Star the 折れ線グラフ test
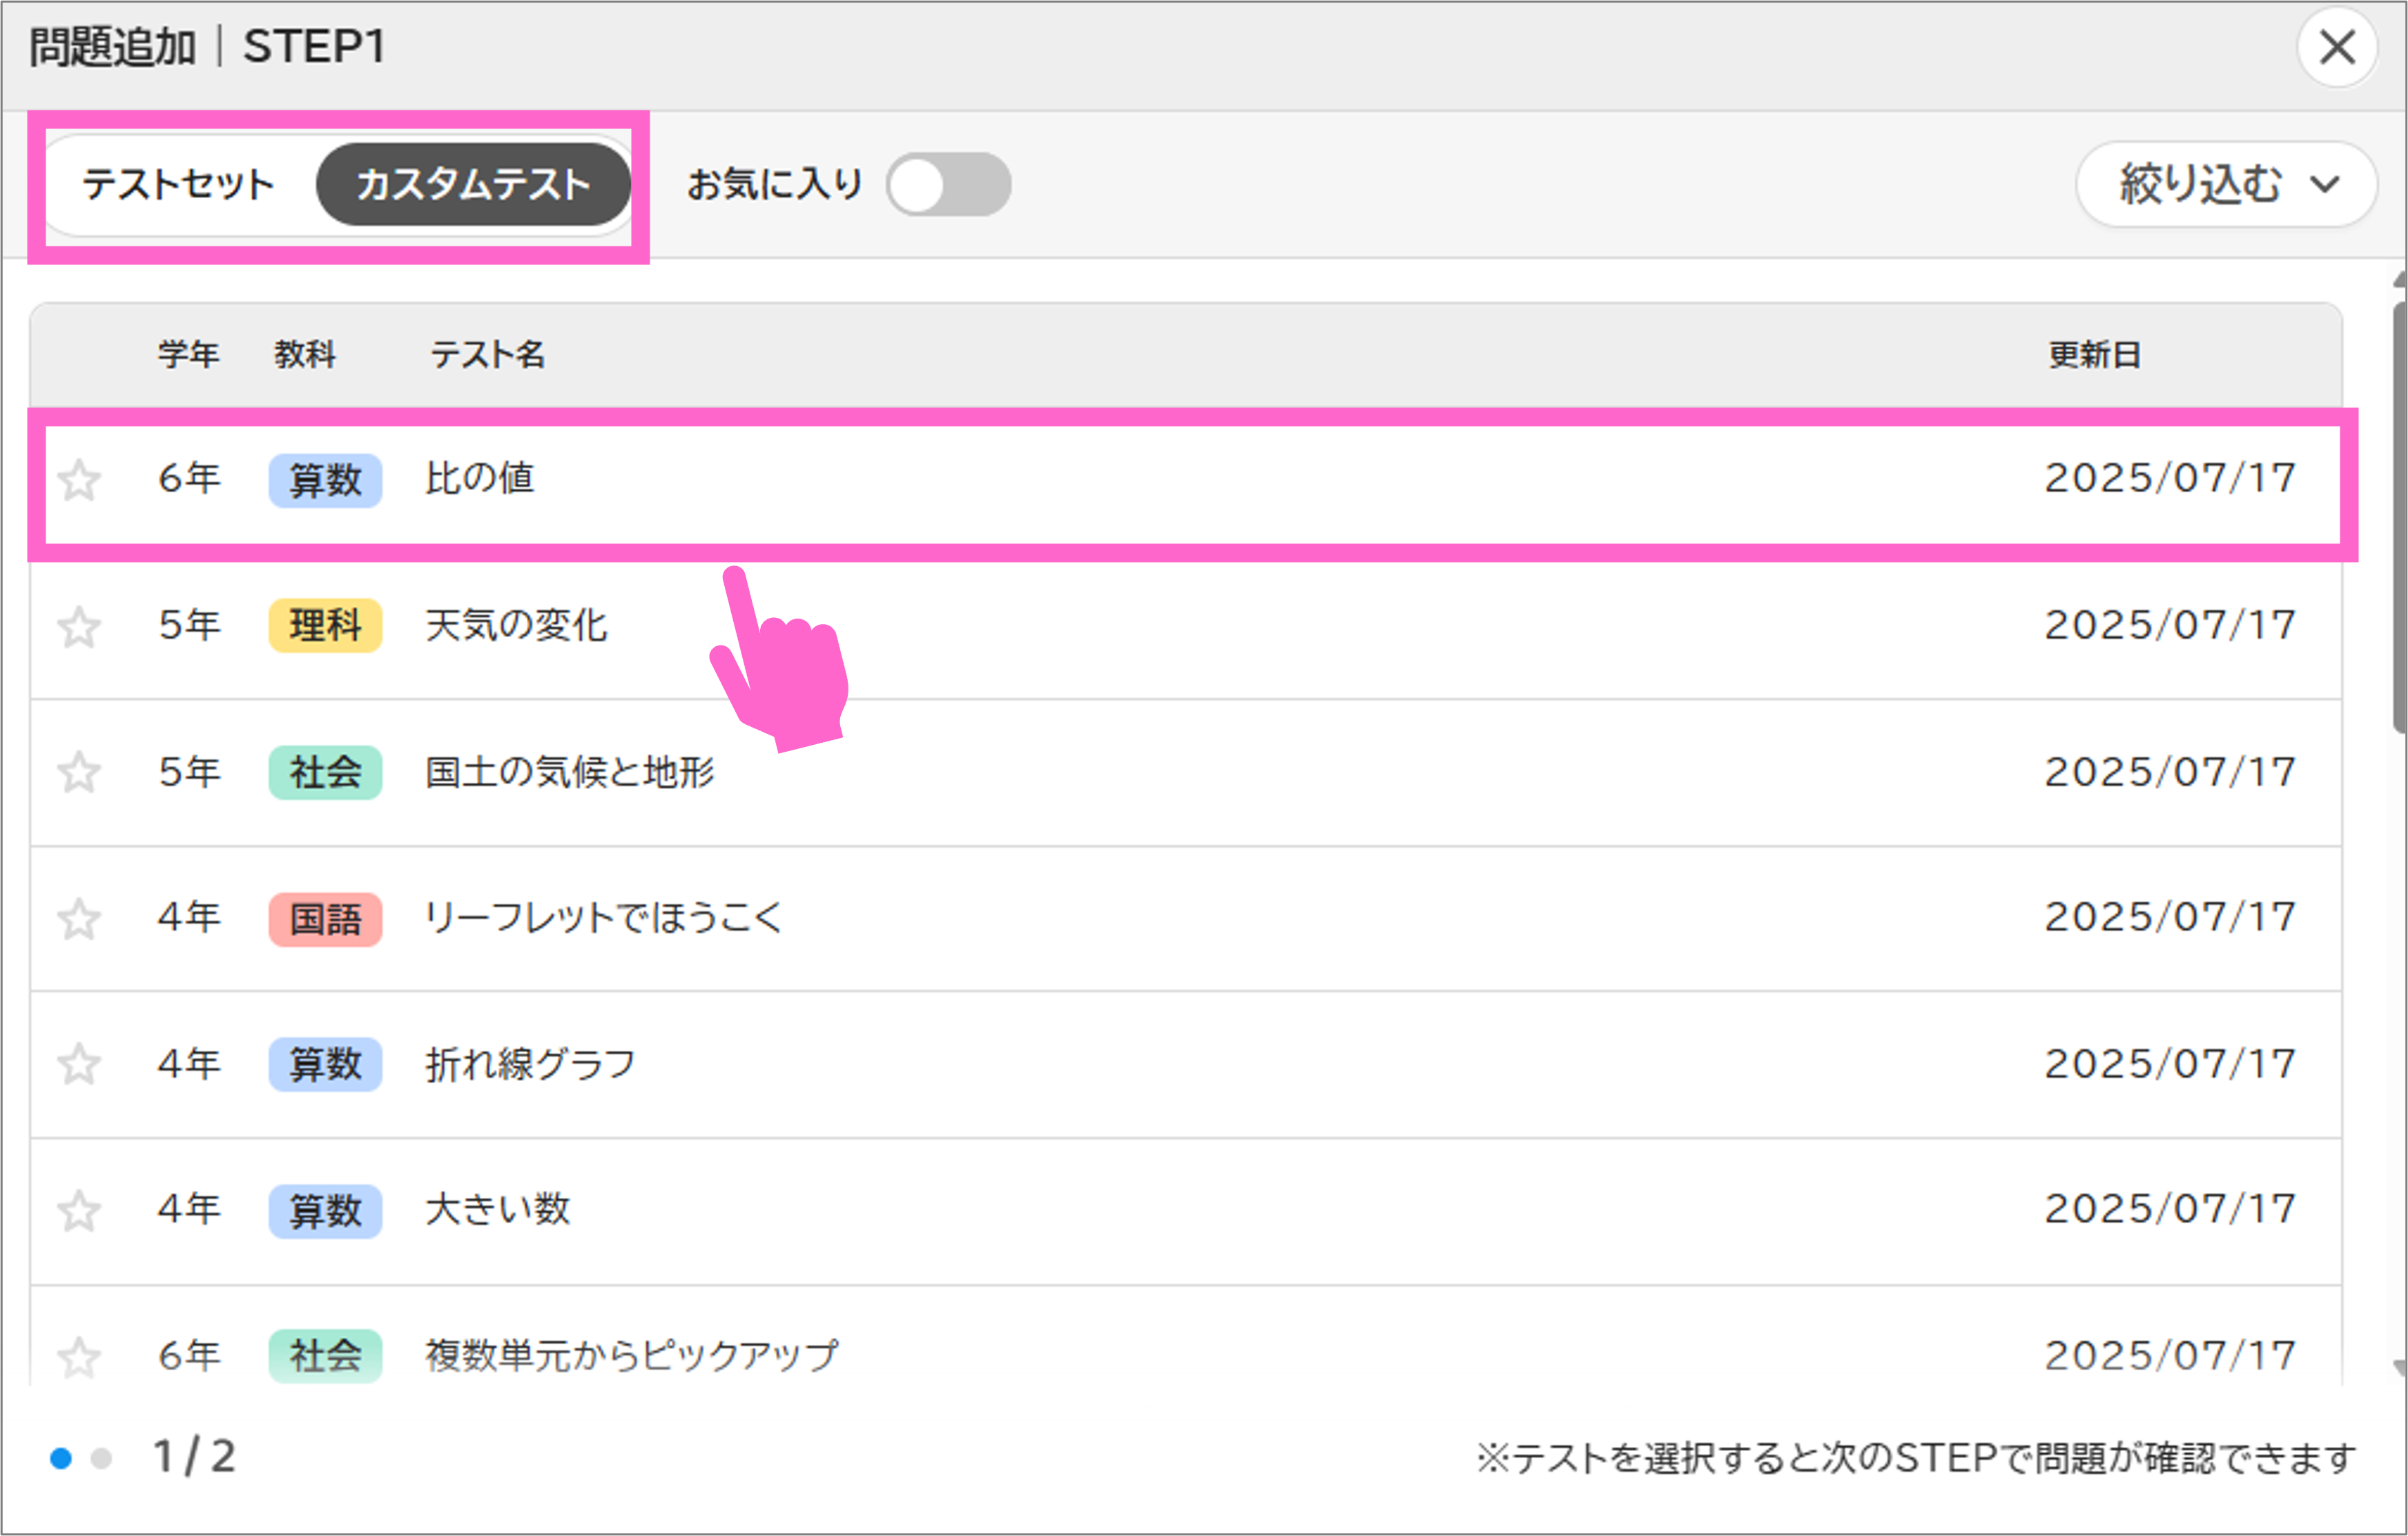 (x=79, y=1063)
